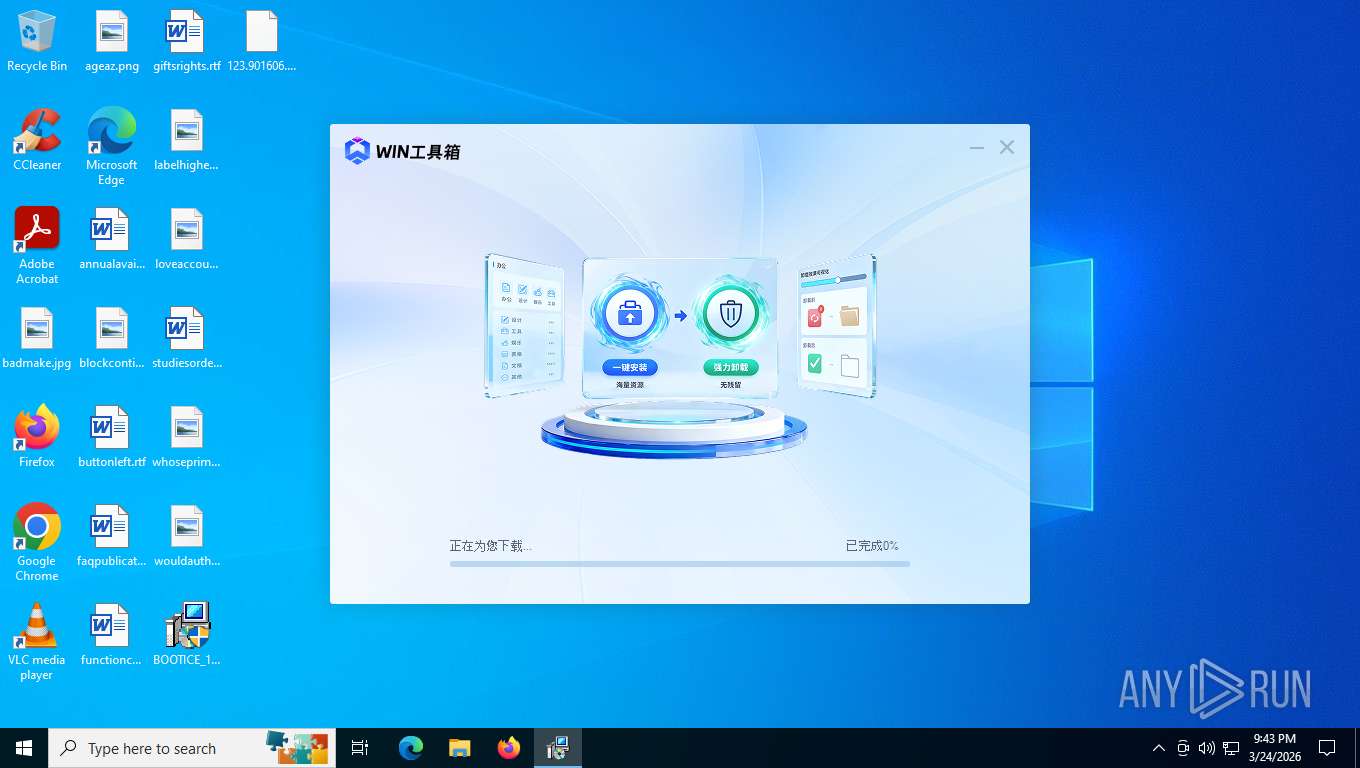Open the Windows Start menu

click(x=24, y=748)
